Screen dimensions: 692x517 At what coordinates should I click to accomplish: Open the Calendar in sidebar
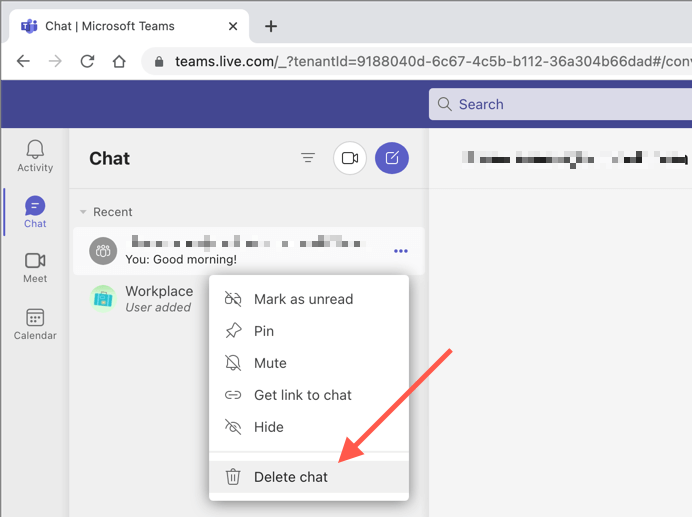click(35, 324)
